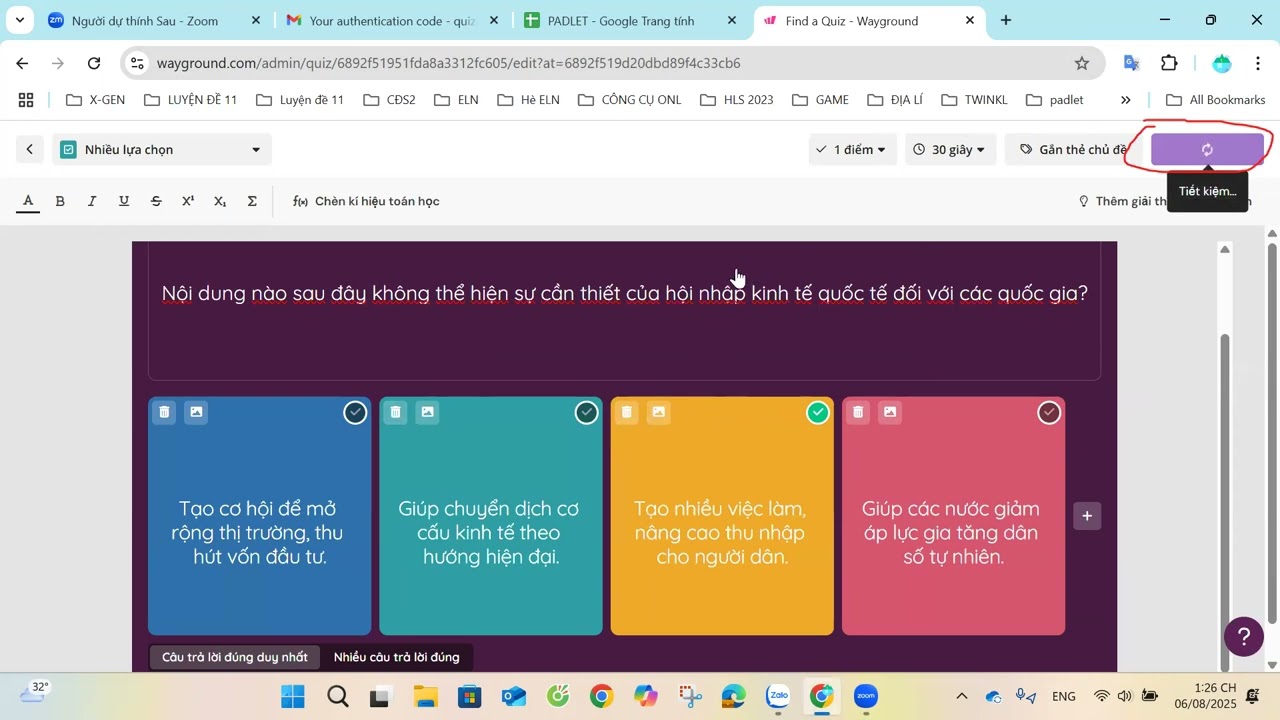Click the Google Translate icon in address bar

pos(1131,63)
